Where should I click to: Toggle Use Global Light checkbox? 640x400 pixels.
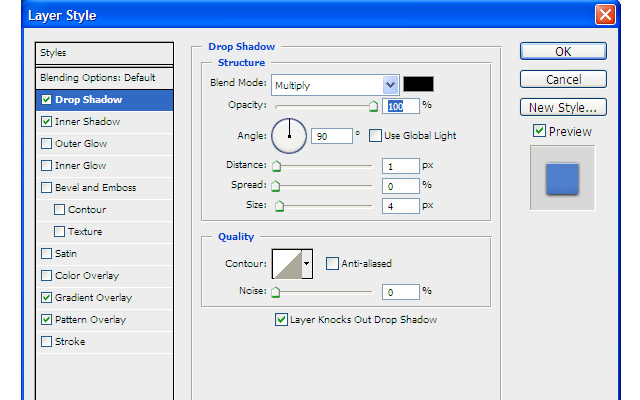click(x=376, y=135)
